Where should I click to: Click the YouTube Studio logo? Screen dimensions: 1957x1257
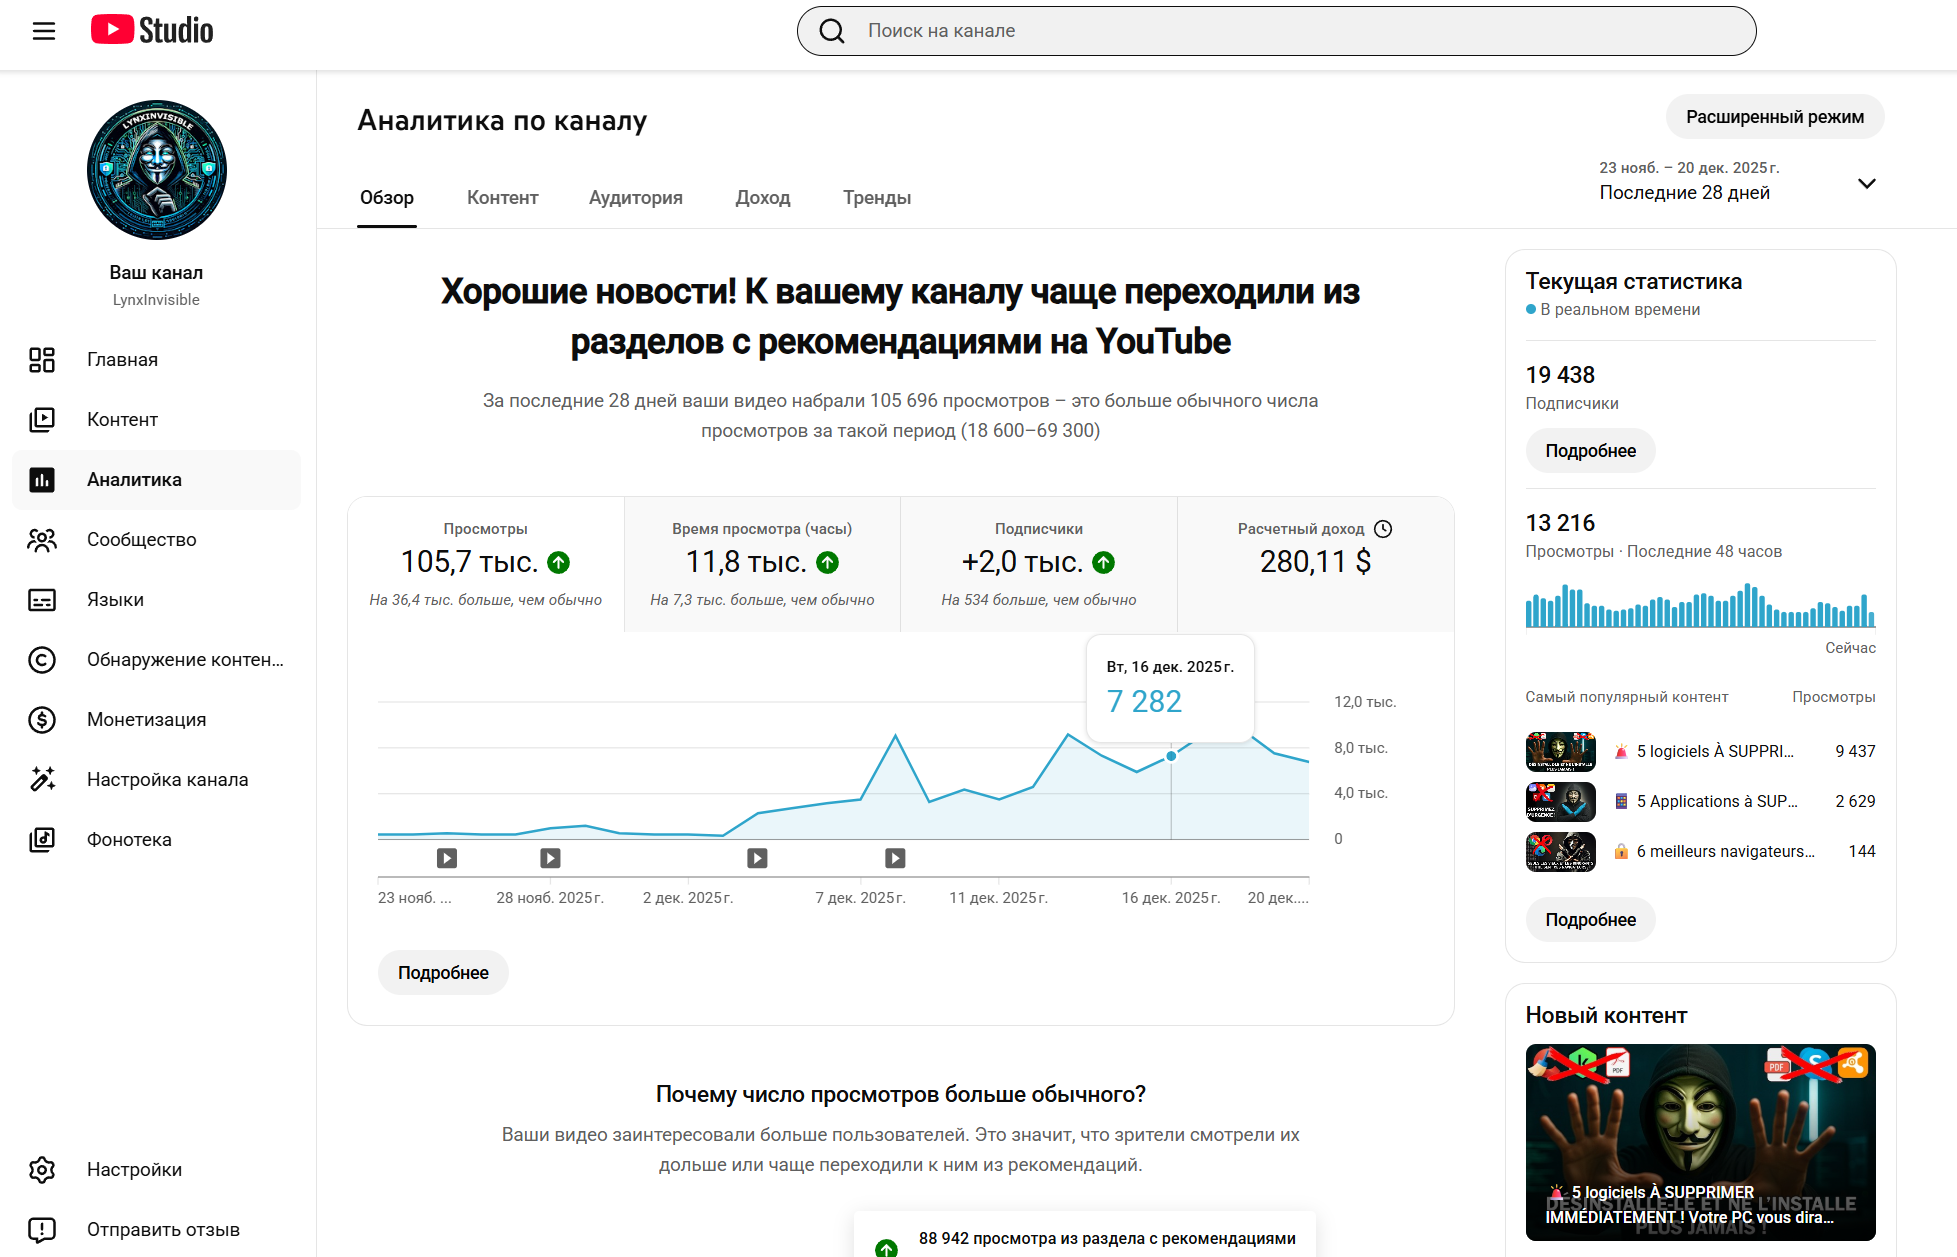click(x=152, y=30)
